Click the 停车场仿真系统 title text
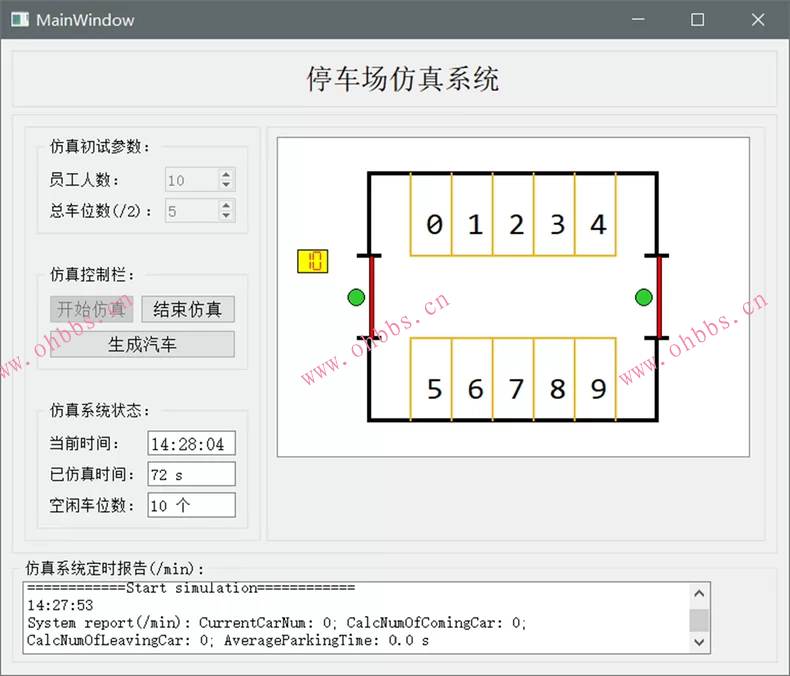 (x=403, y=79)
